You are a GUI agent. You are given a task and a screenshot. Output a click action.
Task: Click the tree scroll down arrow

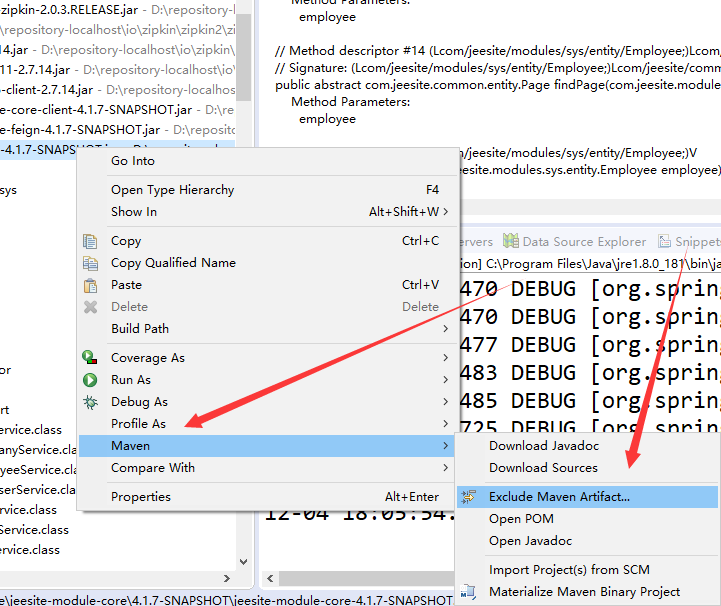244,561
